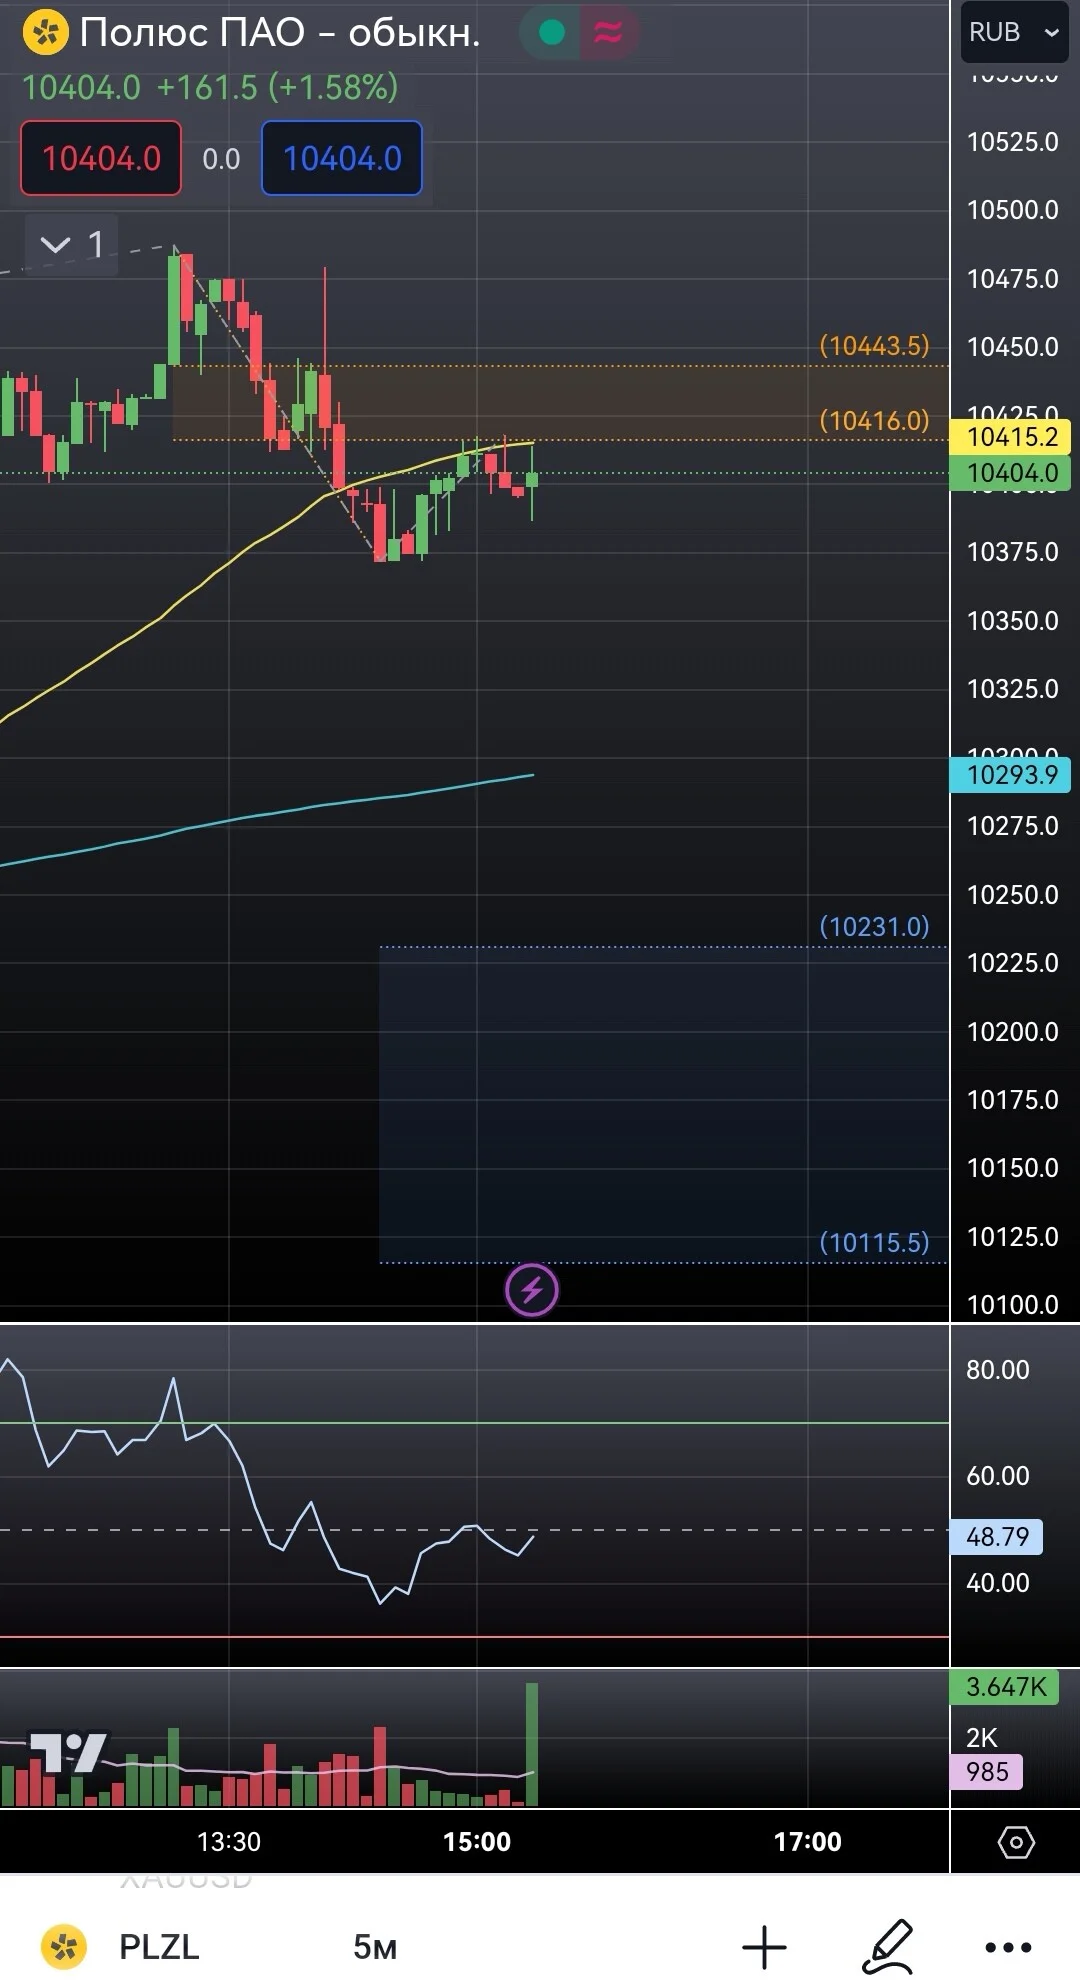Change the 5м timeframe interval
This screenshot has width=1080, height=1983.
click(x=375, y=1947)
